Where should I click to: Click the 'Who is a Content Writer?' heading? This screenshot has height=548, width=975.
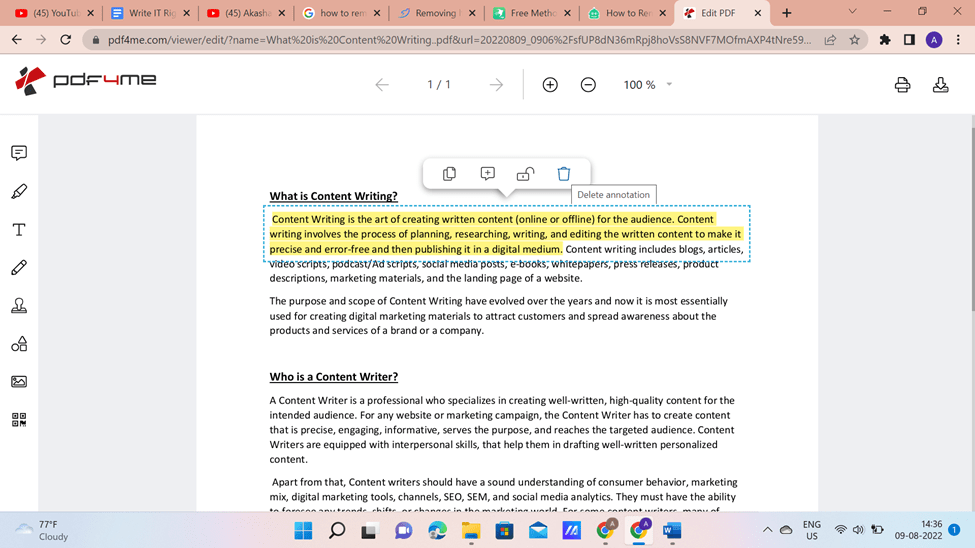click(333, 376)
